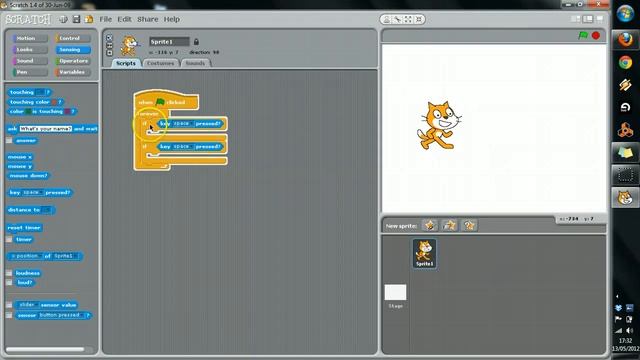Open the touching block target dropdown

click(x=40, y=92)
